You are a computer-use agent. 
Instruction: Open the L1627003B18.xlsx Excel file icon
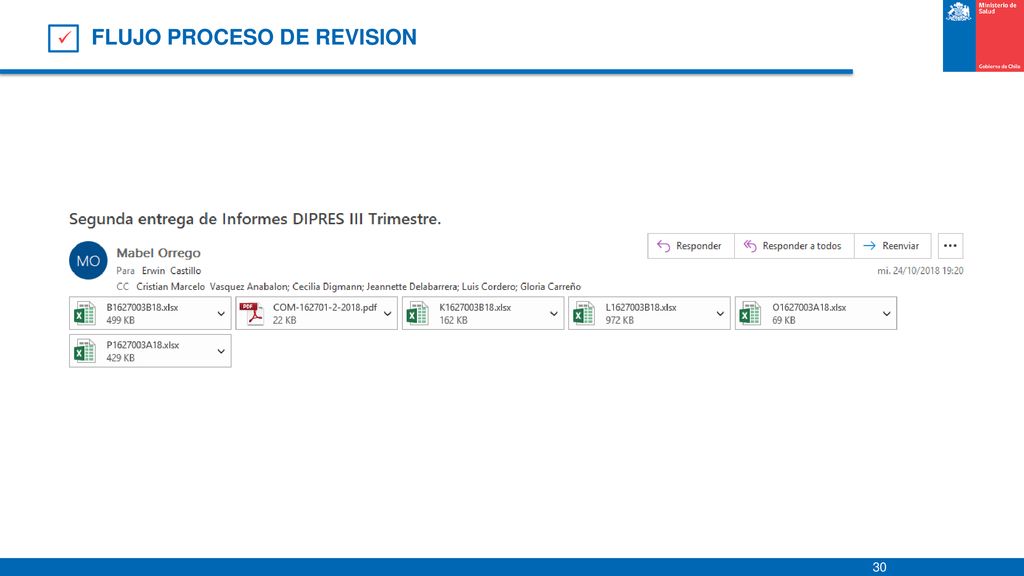click(584, 313)
